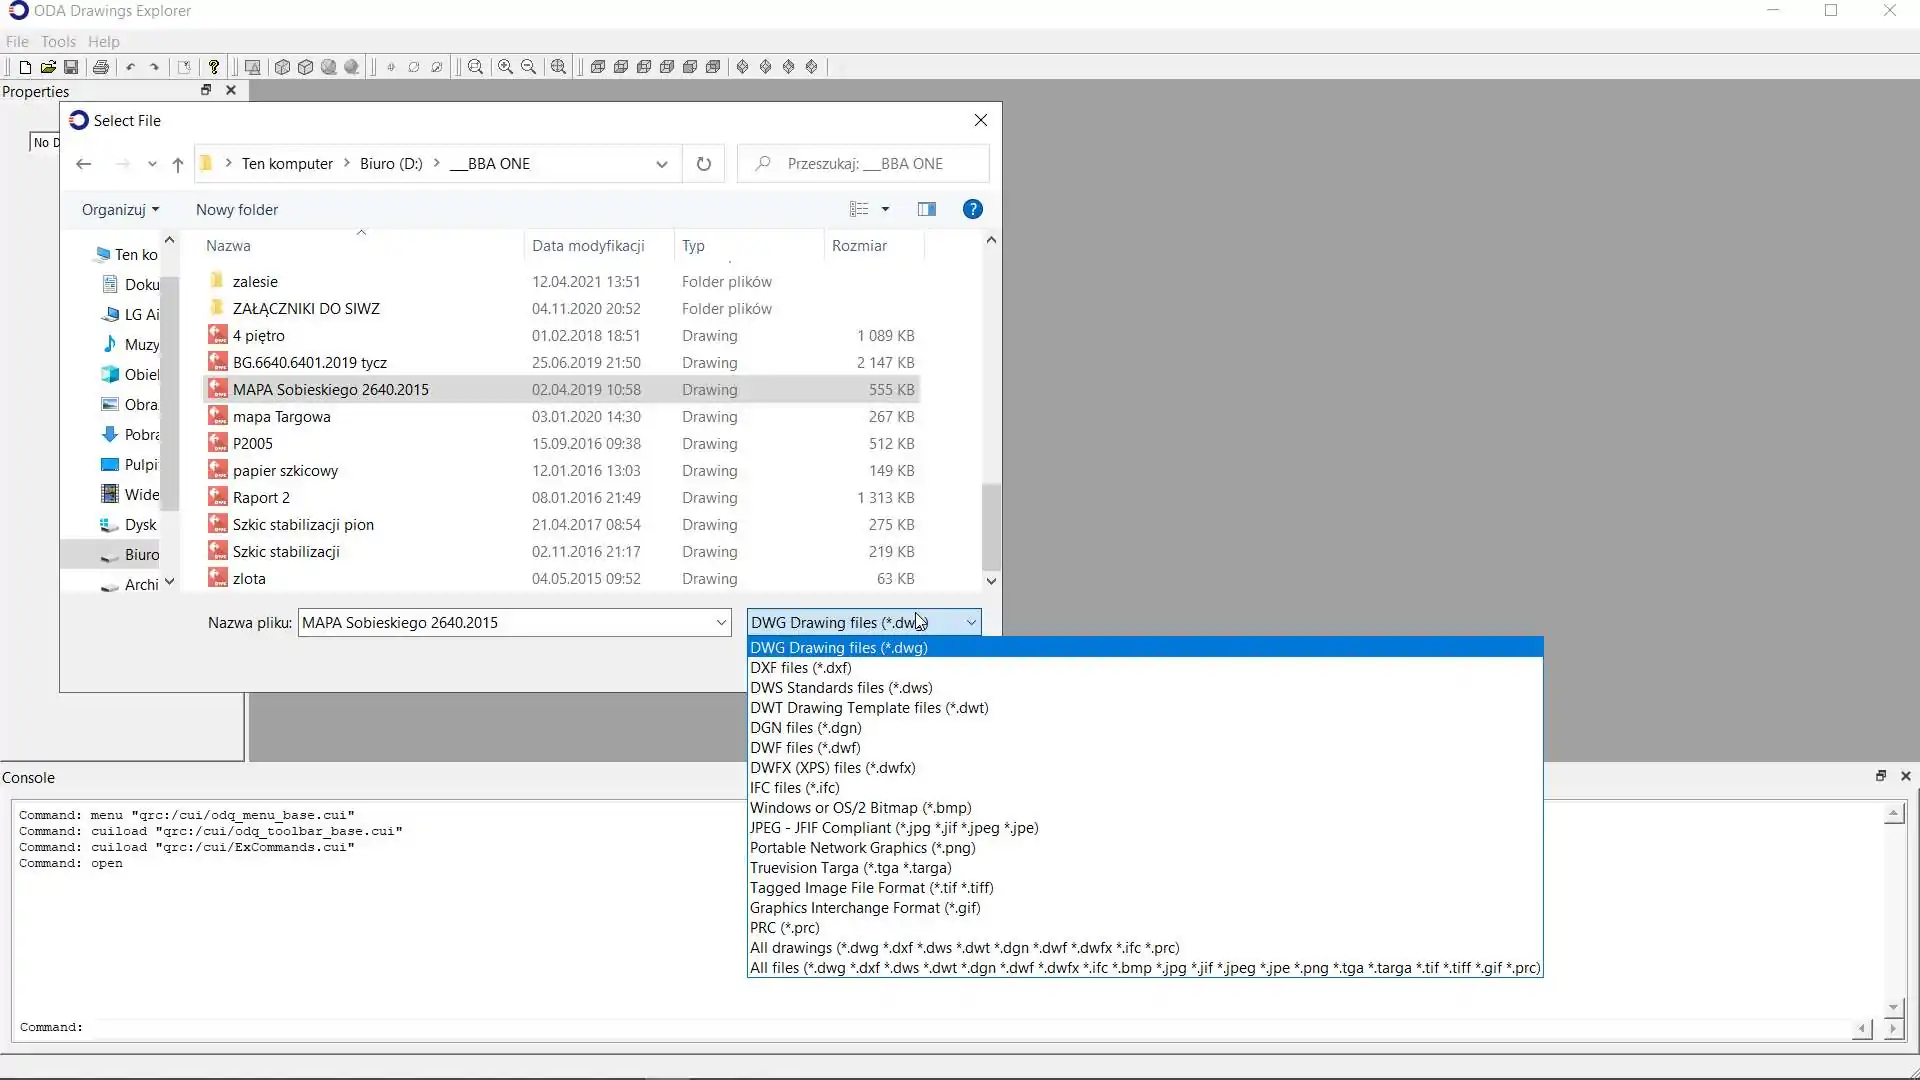Toggle the preview pane button
Screen dimensions: 1920x1080
927,209
